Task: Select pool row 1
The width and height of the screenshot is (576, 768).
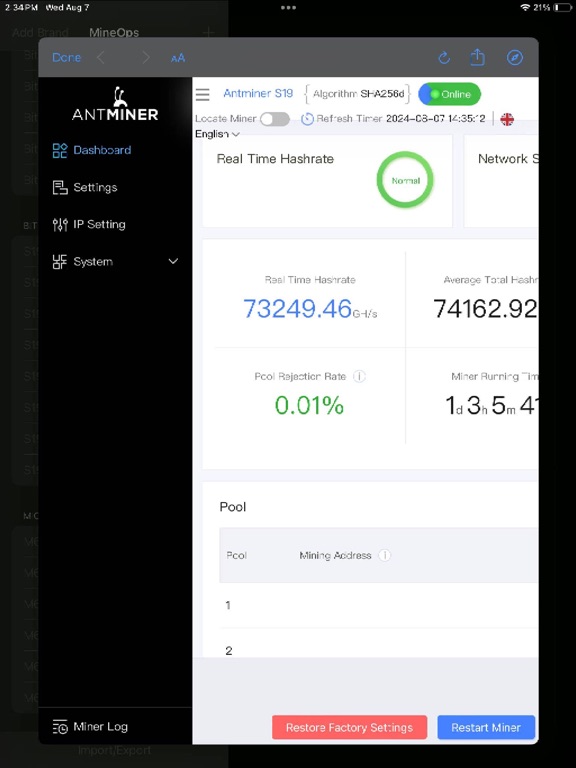Action: pyautogui.click(x=379, y=605)
